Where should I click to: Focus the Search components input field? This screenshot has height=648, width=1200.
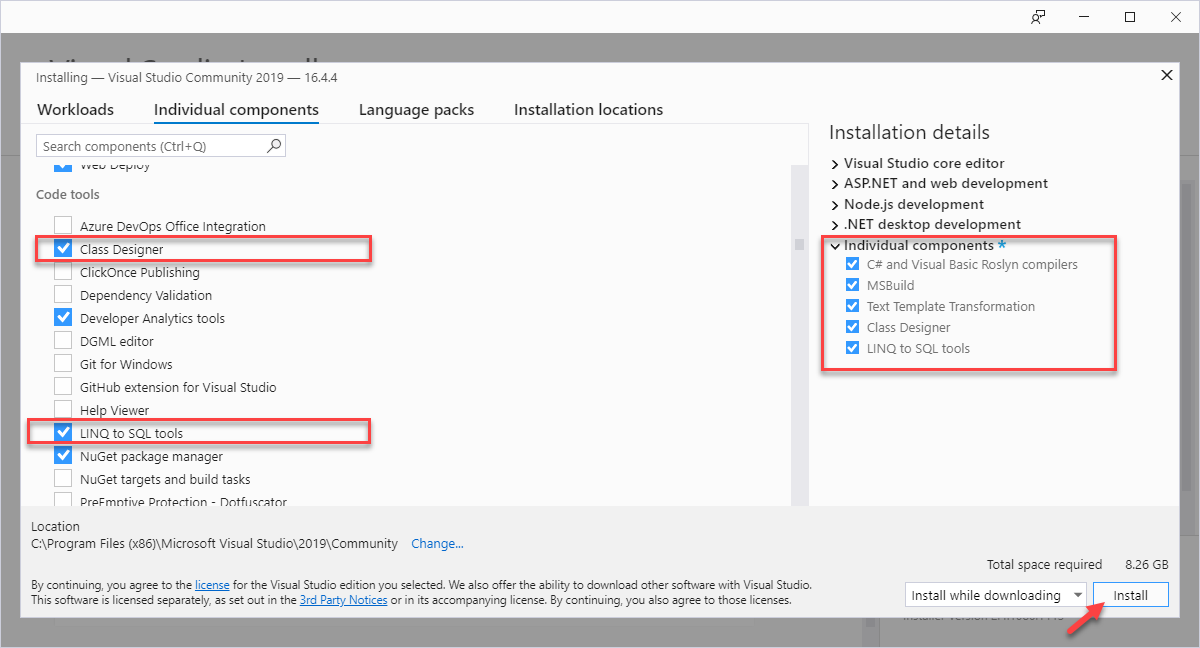tap(161, 146)
